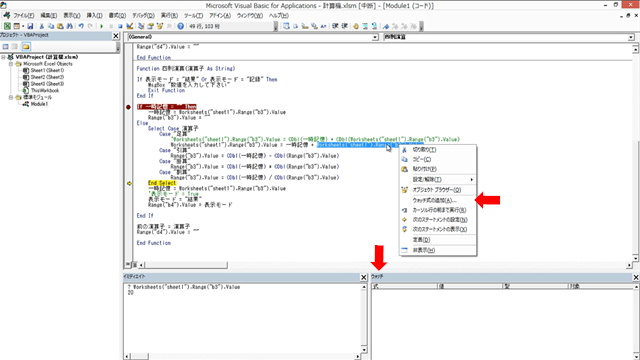Collapse the Microsoft Excel Objects node
Image resolution: width=640 pixels, height=360 pixels.
click(x=11, y=64)
